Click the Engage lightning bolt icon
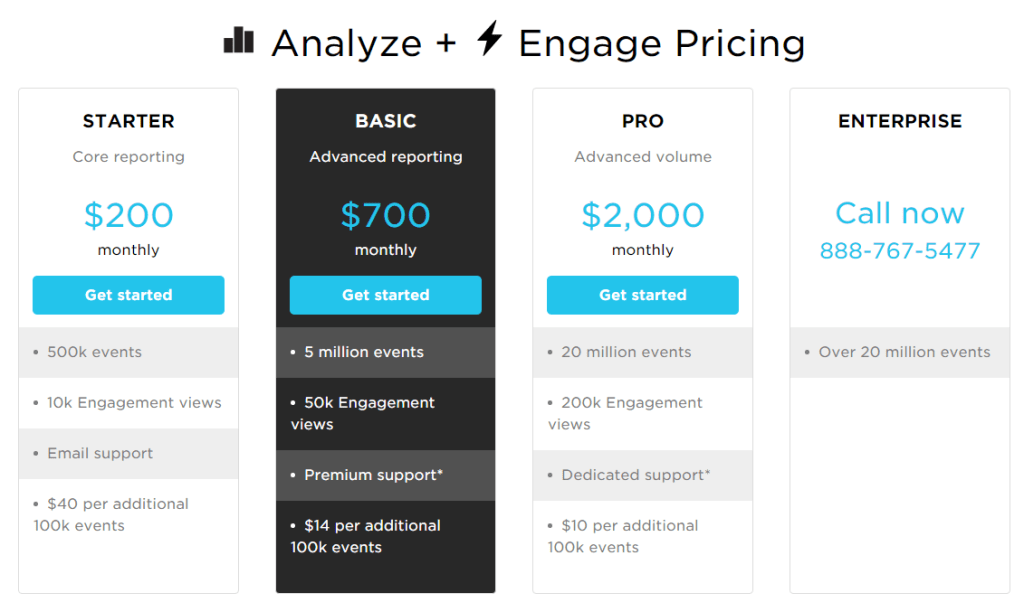 (x=489, y=40)
